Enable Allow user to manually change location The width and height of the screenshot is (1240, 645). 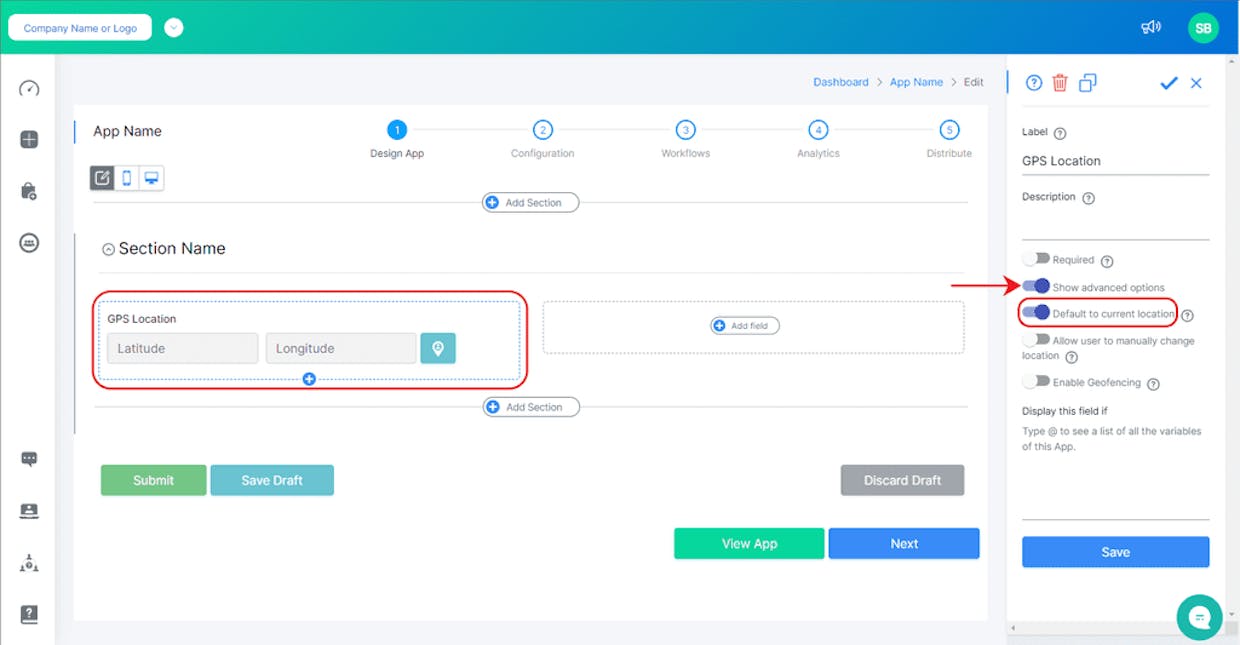[1036, 340]
